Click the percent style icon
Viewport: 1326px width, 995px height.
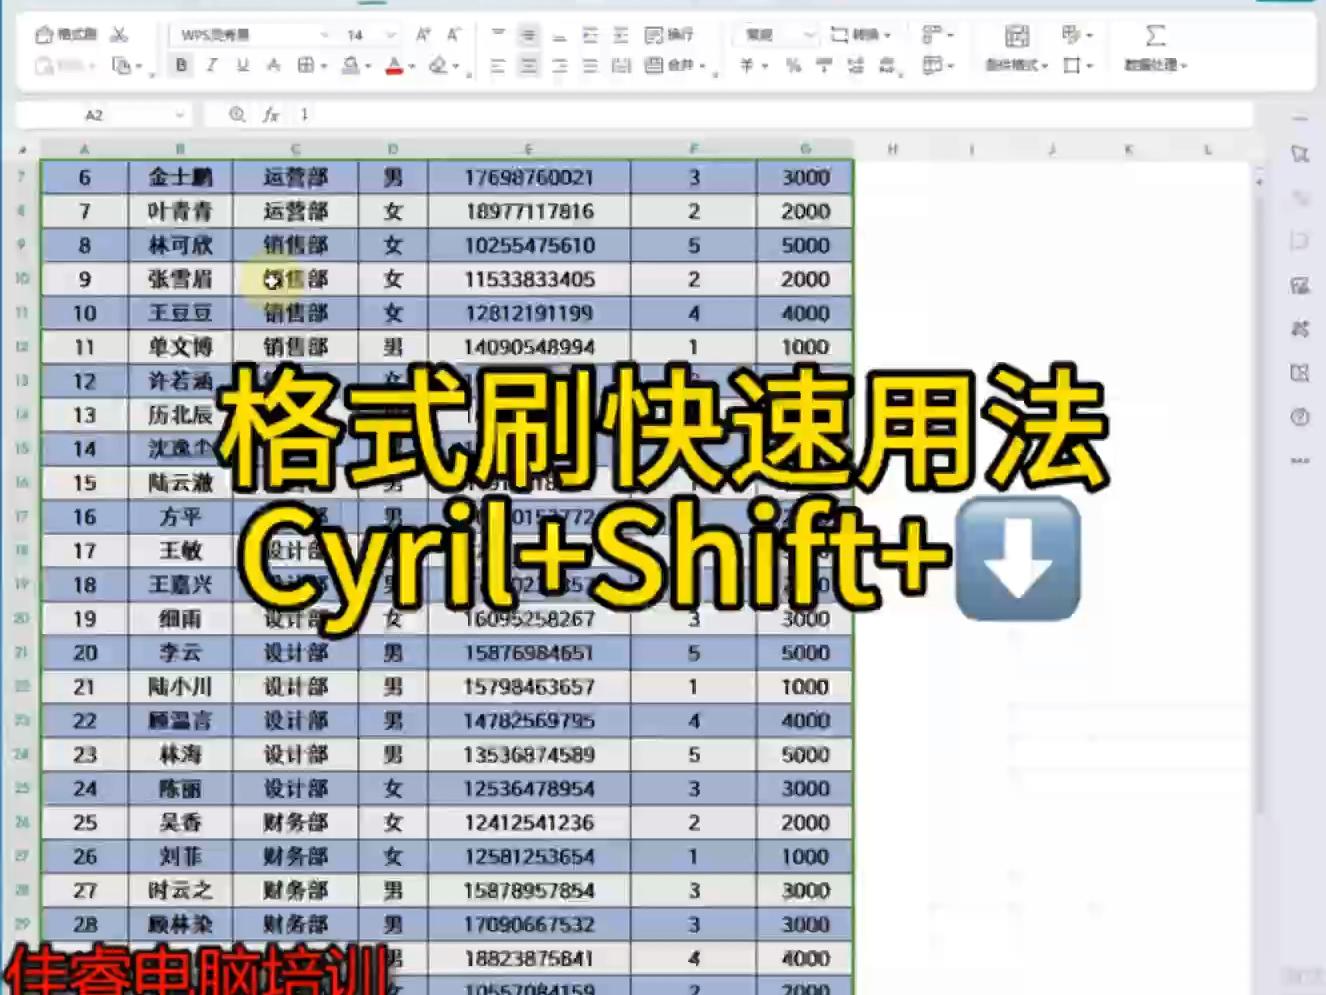[793, 66]
